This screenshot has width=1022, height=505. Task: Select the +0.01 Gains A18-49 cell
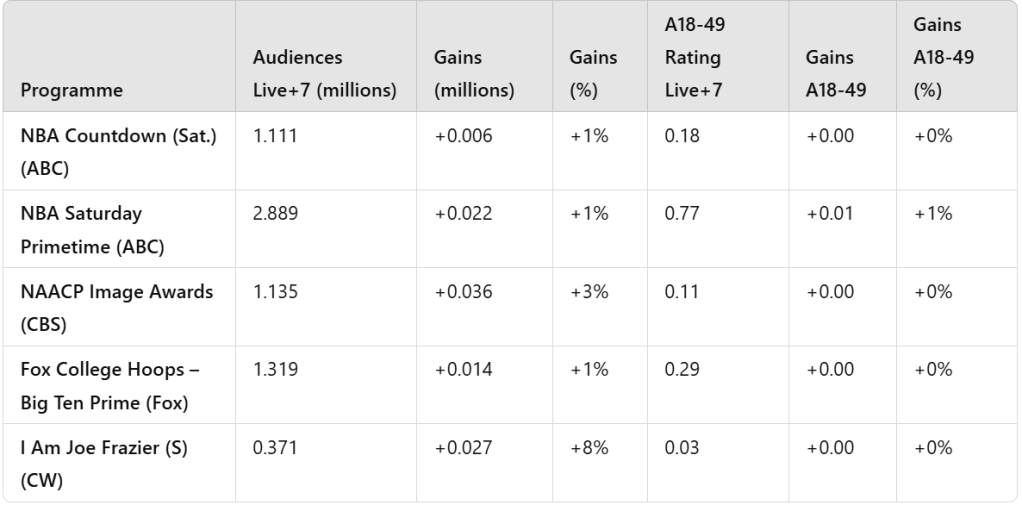point(829,213)
